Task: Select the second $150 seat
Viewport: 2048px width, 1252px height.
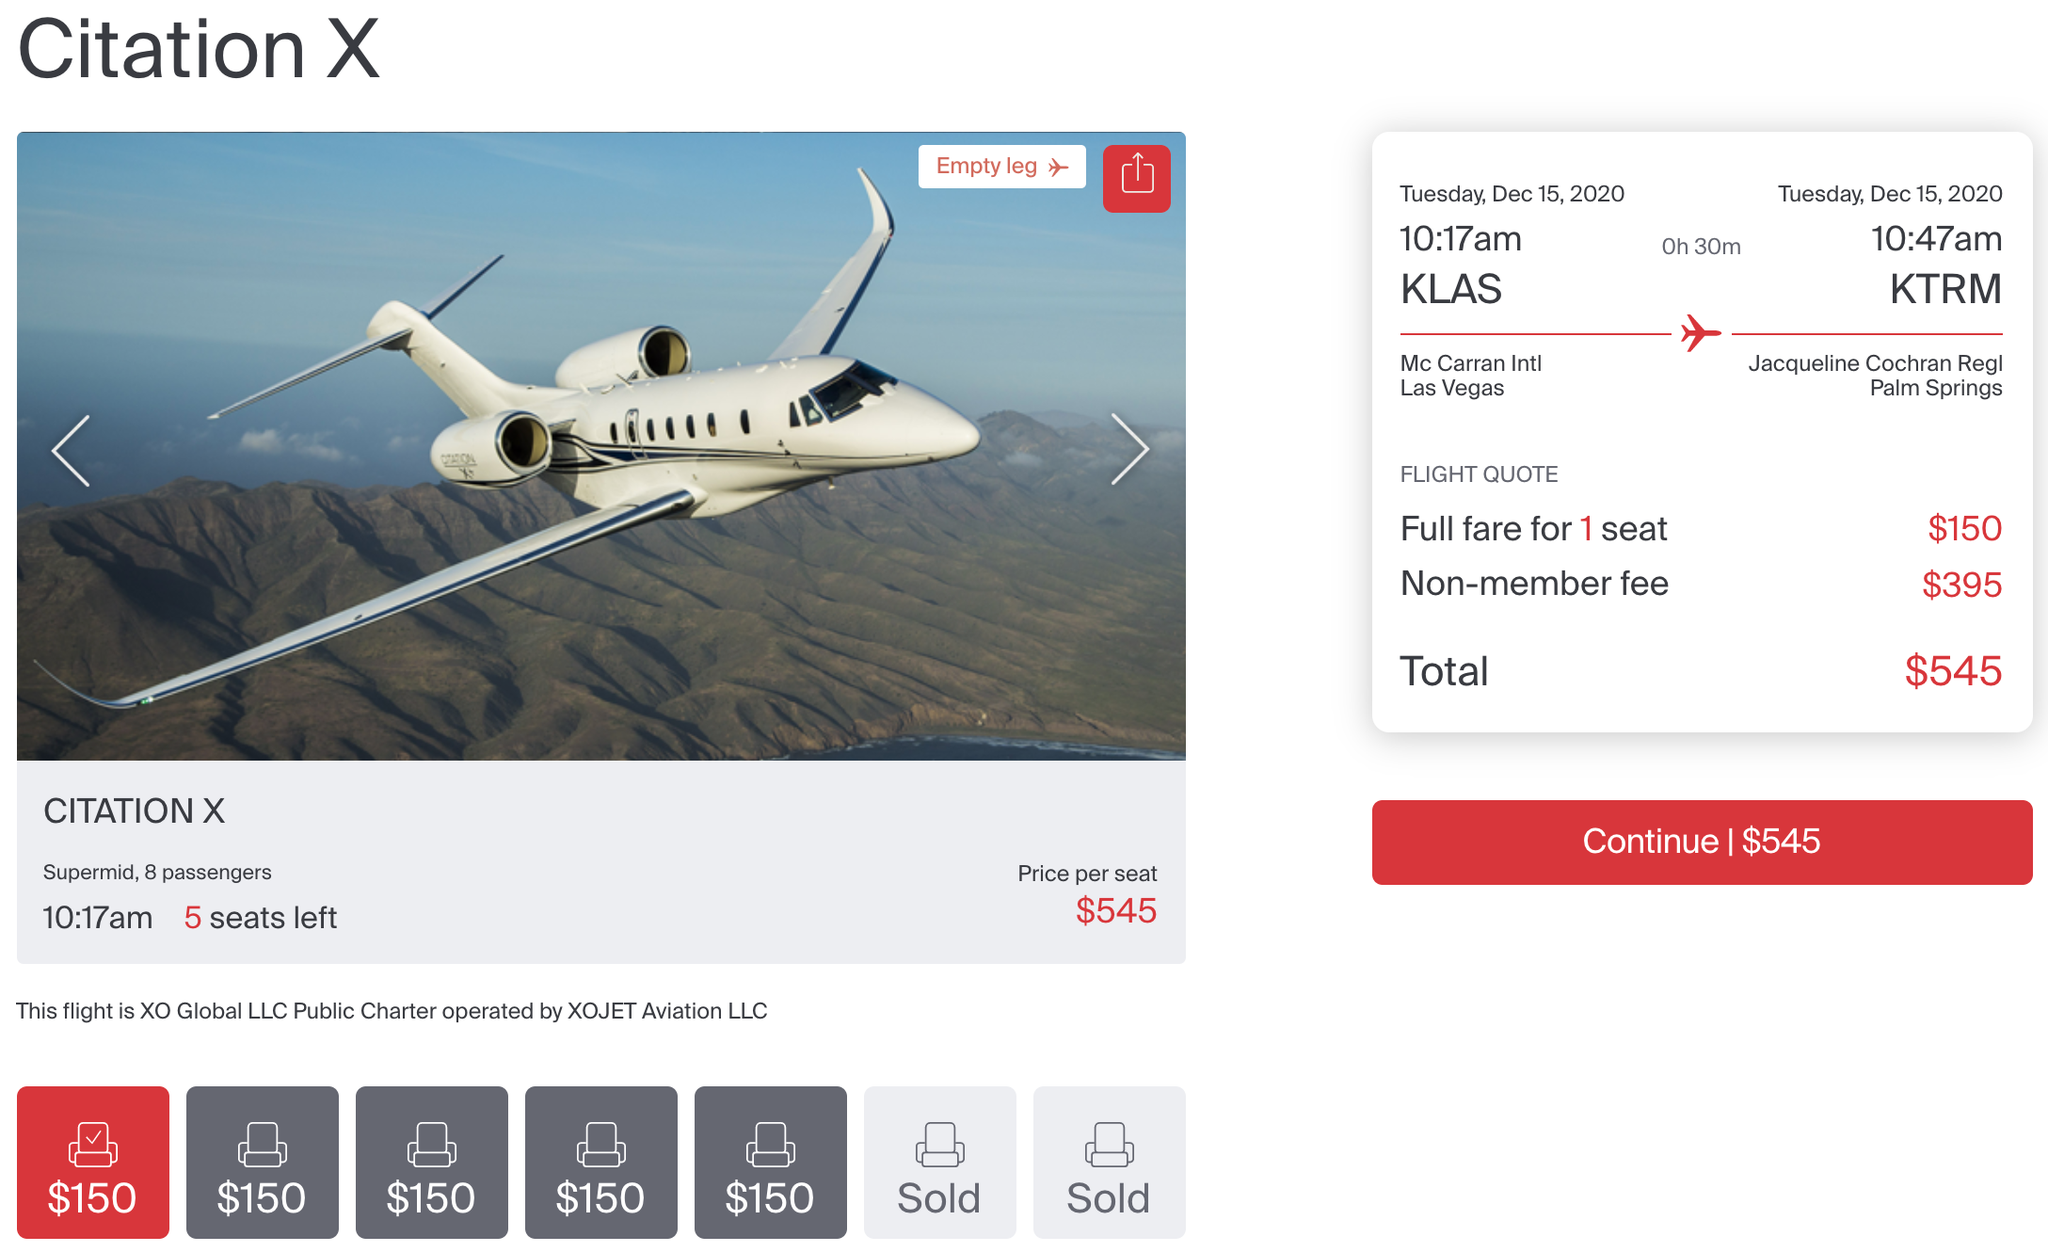Action: 262,1163
